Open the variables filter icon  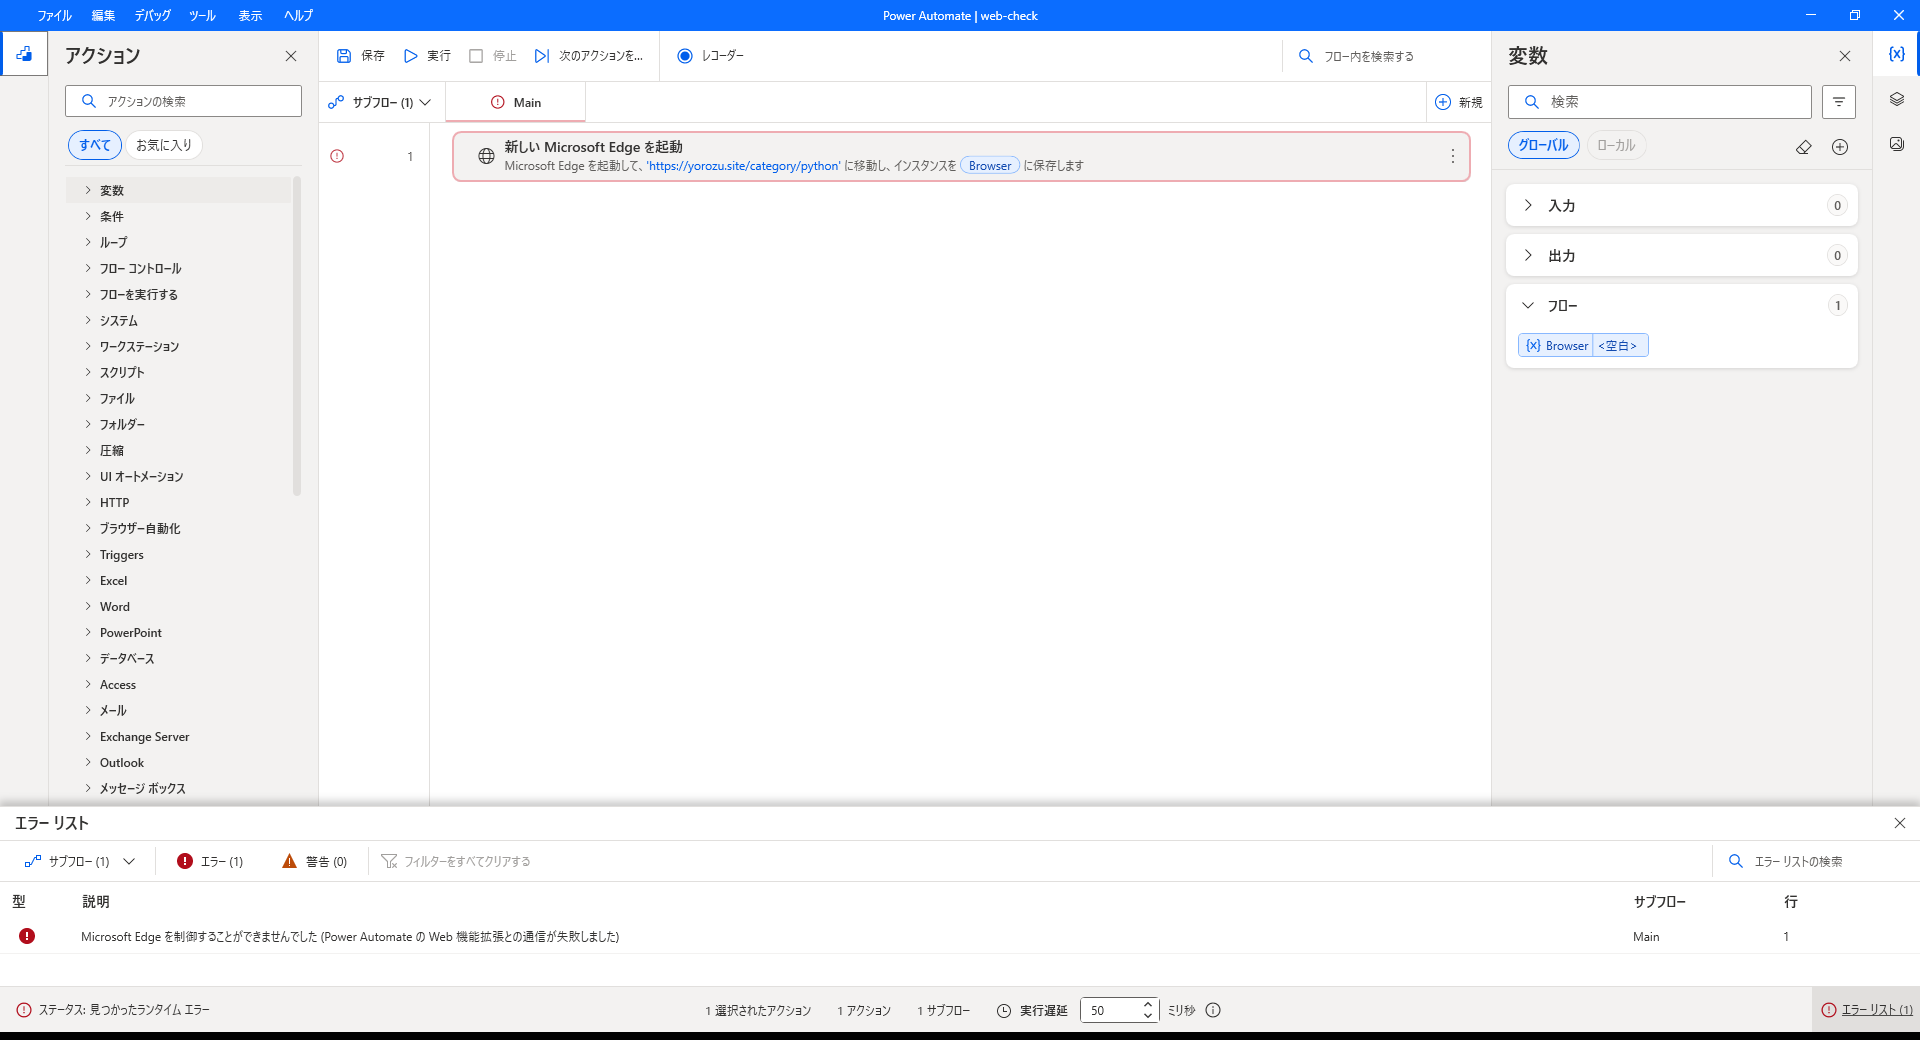(x=1839, y=102)
